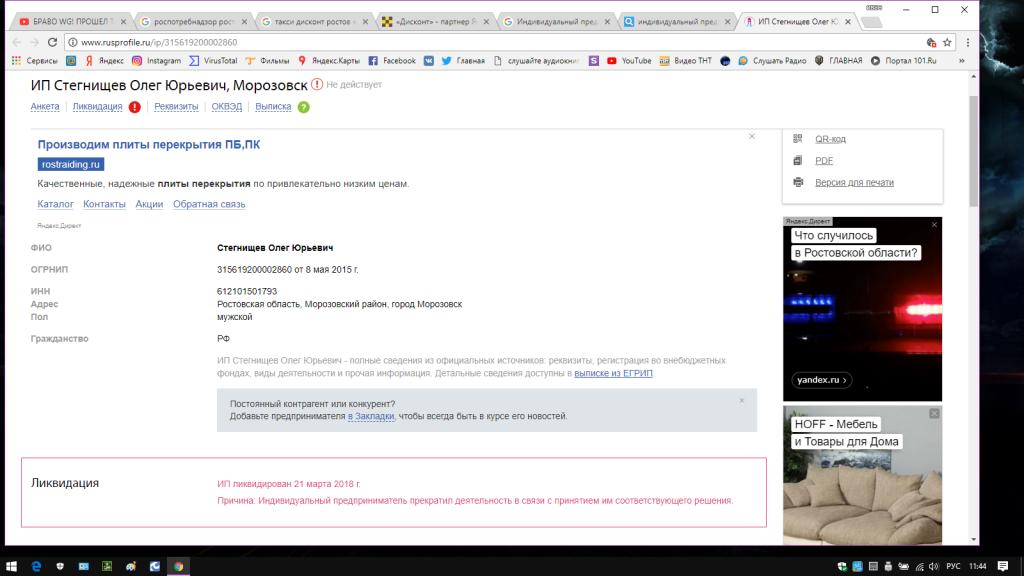Open the Портал 101.Ru bookmark
The width and height of the screenshot is (1024, 576).
click(904, 61)
